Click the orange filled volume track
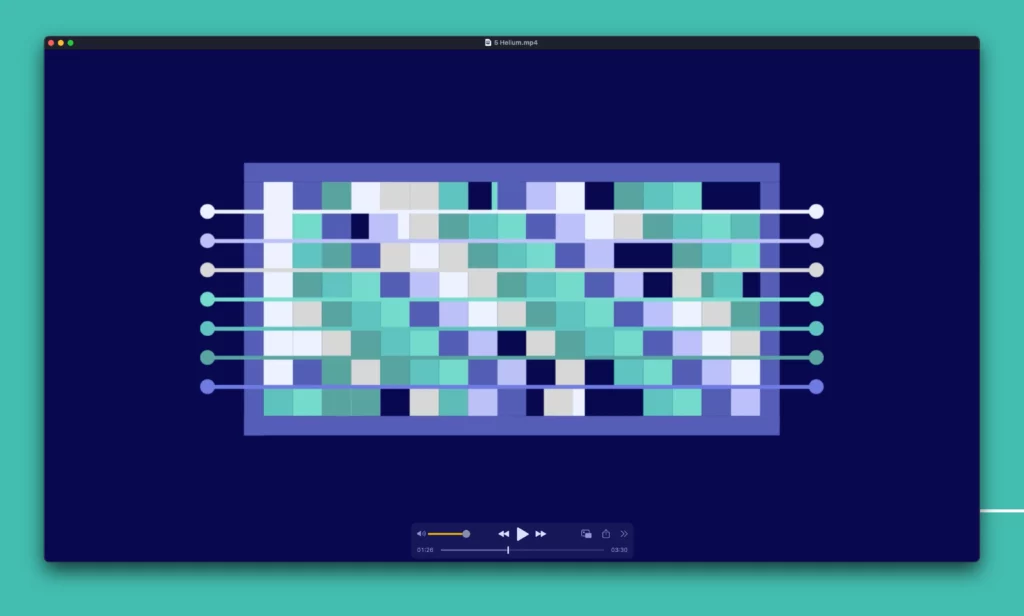 445,534
